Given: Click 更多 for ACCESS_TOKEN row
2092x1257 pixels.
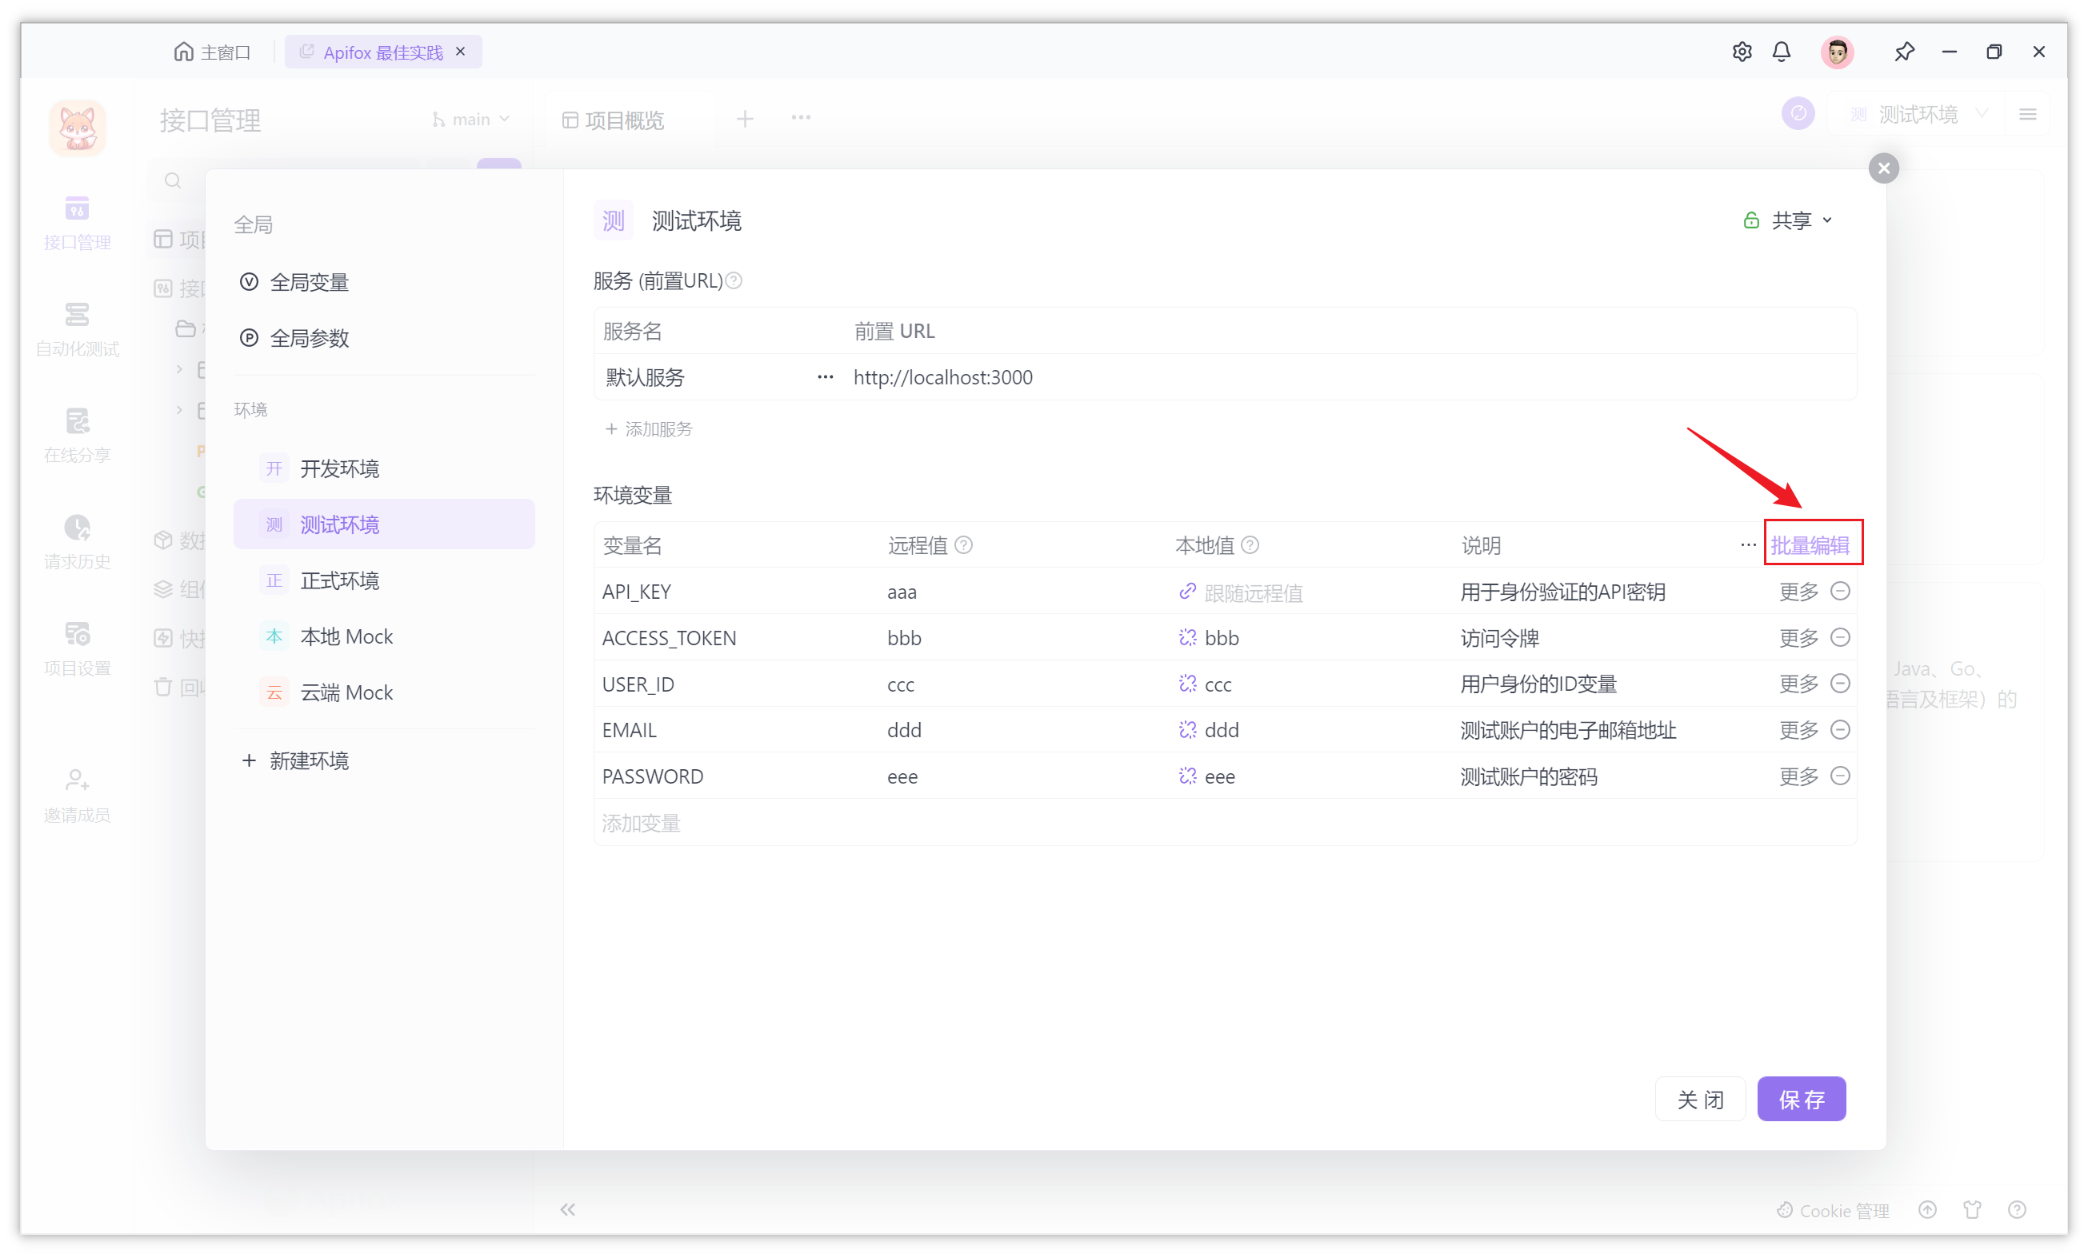Looking at the screenshot, I should [1799, 638].
